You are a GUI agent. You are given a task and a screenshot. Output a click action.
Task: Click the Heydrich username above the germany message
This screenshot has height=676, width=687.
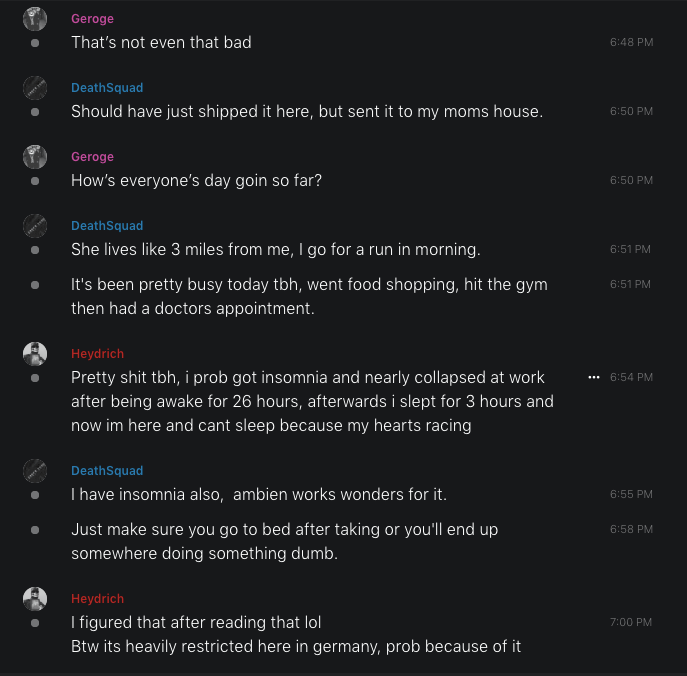[98, 598]
